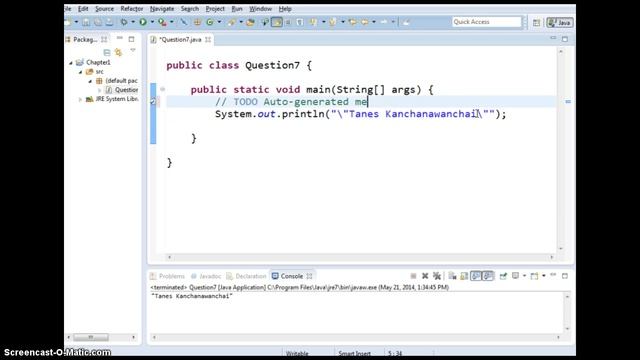
Task: Click the Collapse All icon in Package Explorer
Action: (x=107, y=52)
